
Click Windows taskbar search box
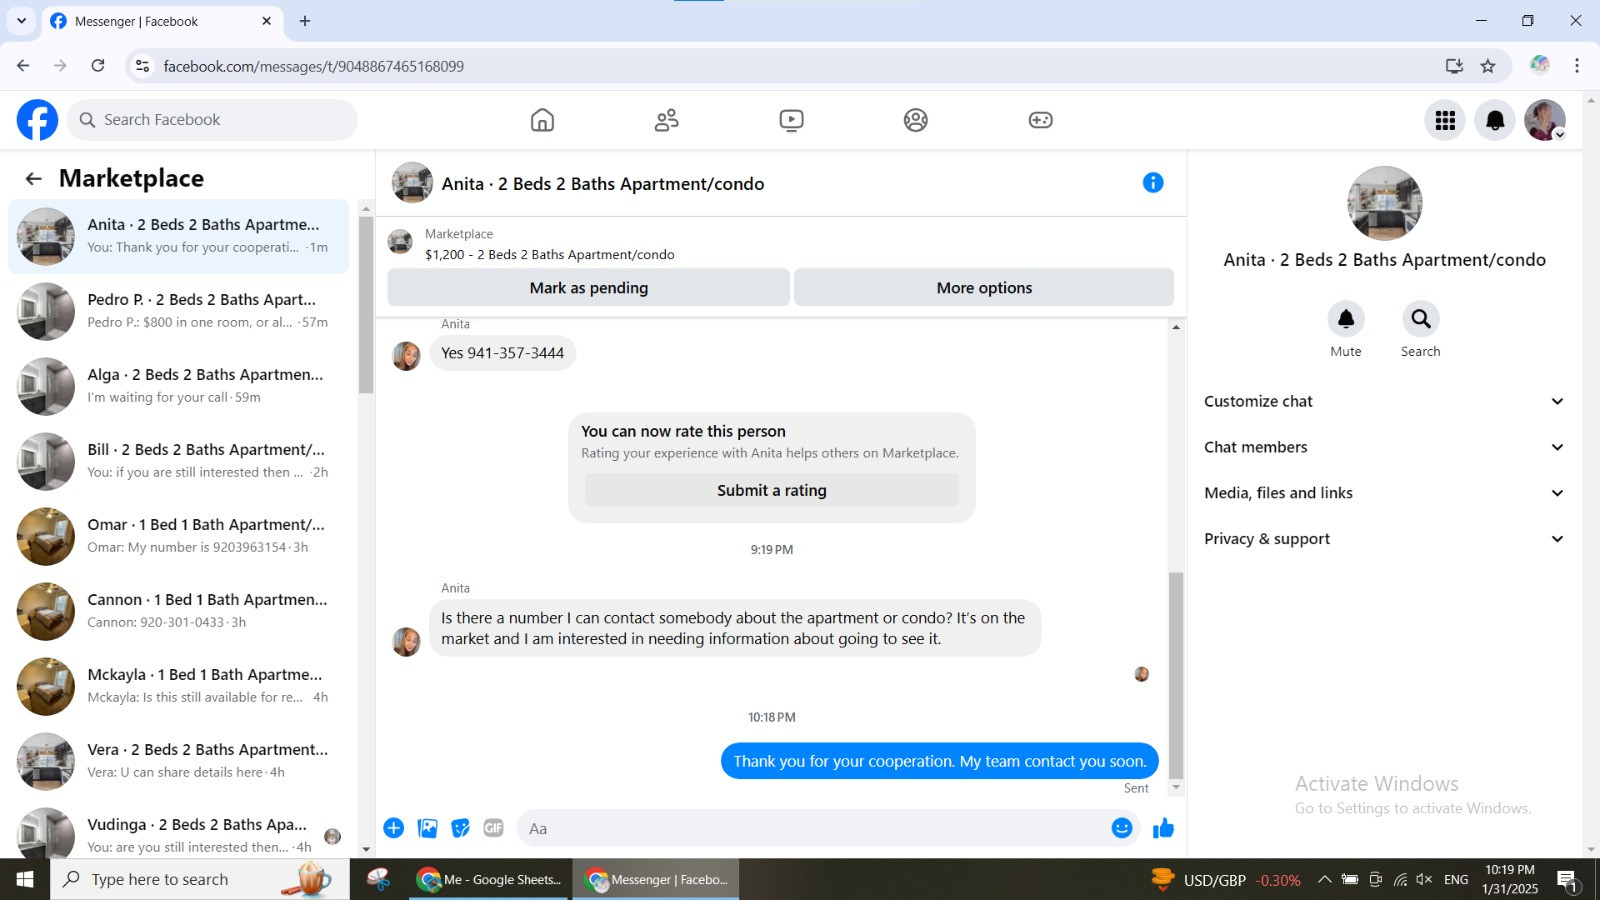(x=200, y=880)
